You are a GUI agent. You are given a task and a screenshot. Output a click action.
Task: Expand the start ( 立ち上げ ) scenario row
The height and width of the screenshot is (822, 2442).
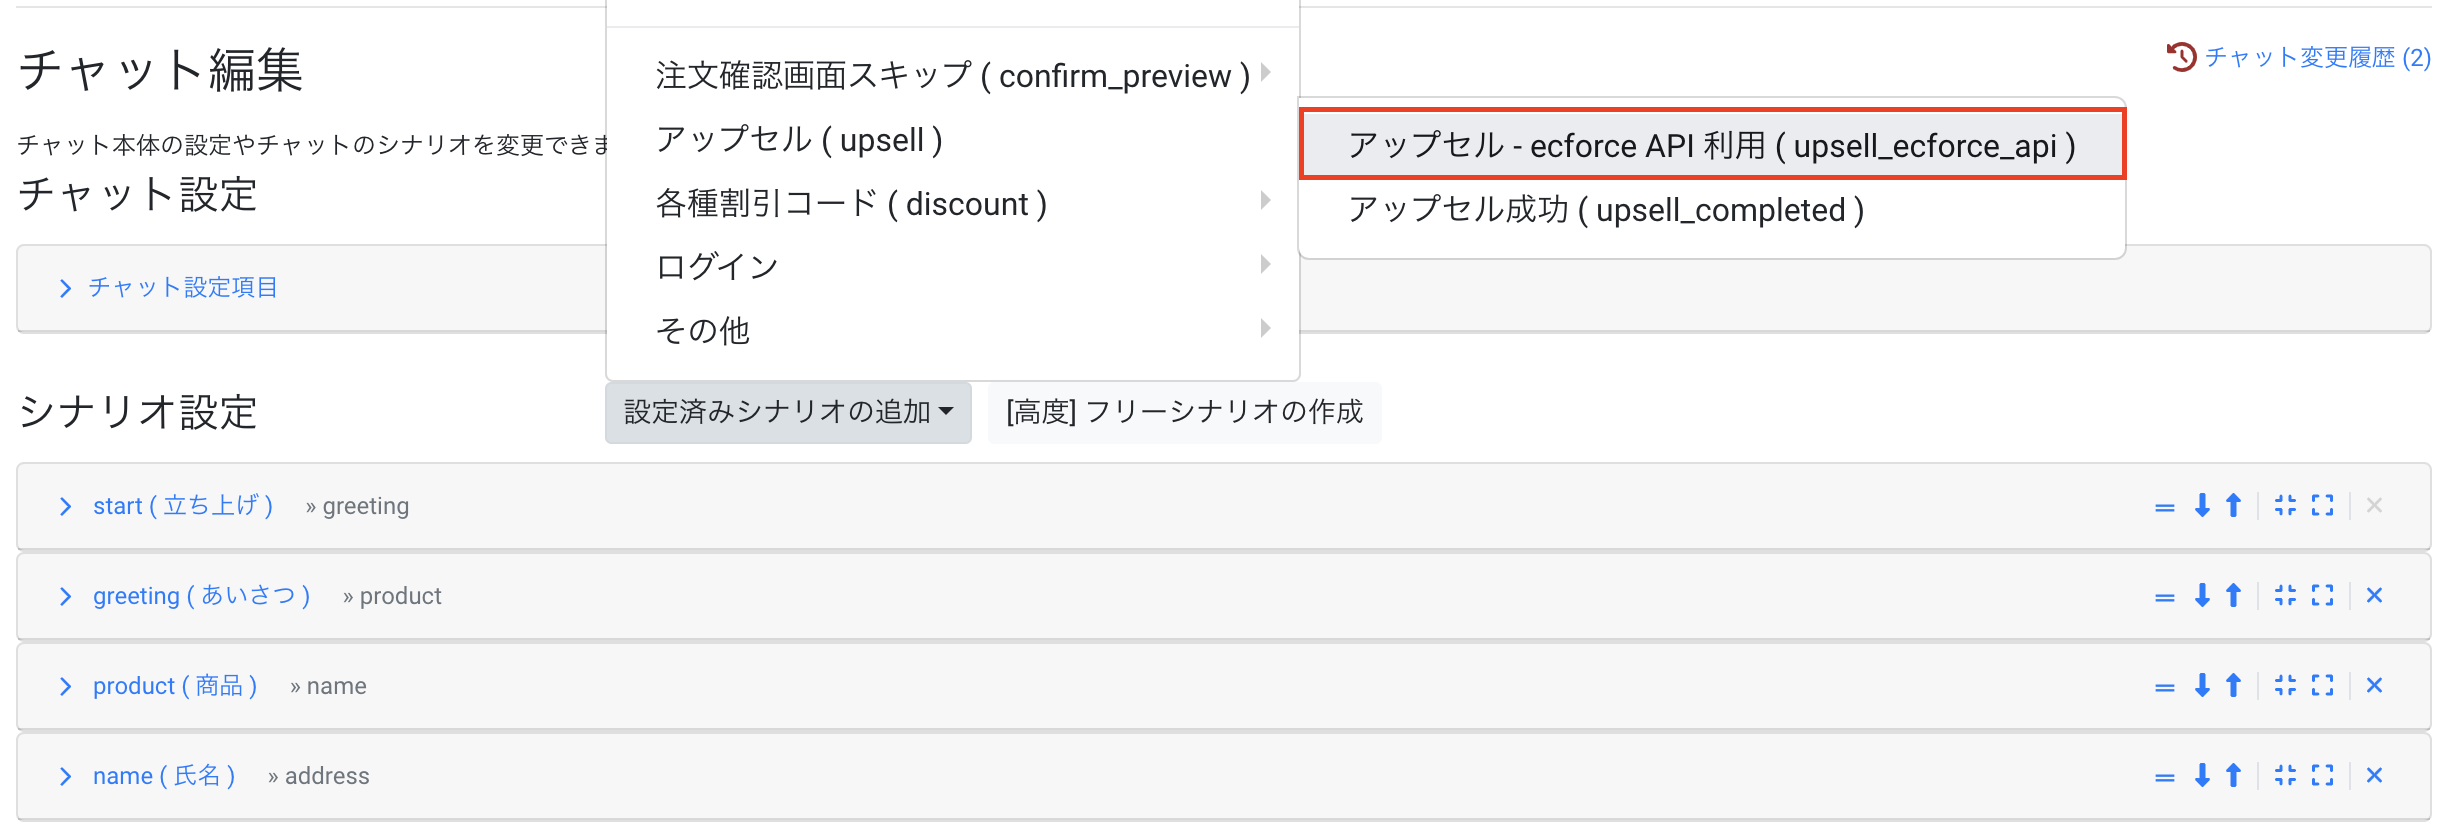pos(182,506)
